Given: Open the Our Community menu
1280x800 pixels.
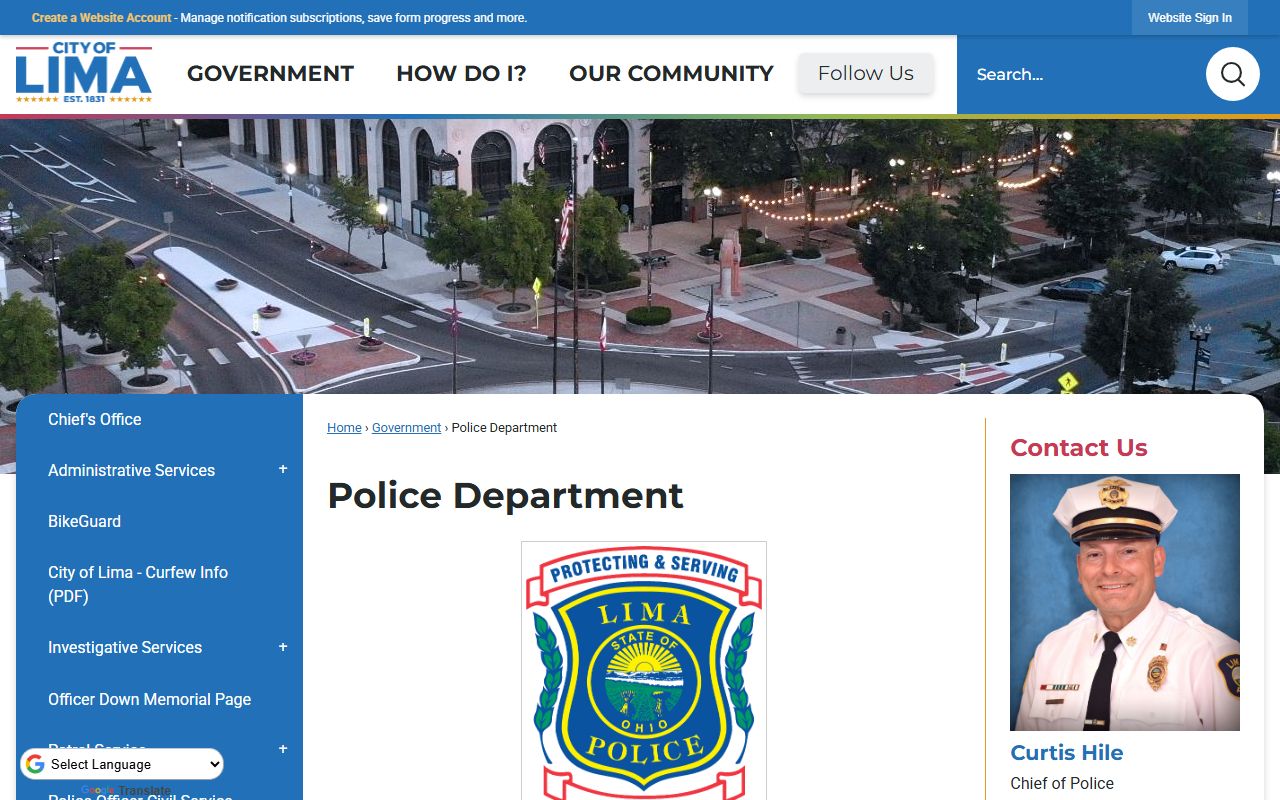Looking at the screenshot, I should coord(671,74).
